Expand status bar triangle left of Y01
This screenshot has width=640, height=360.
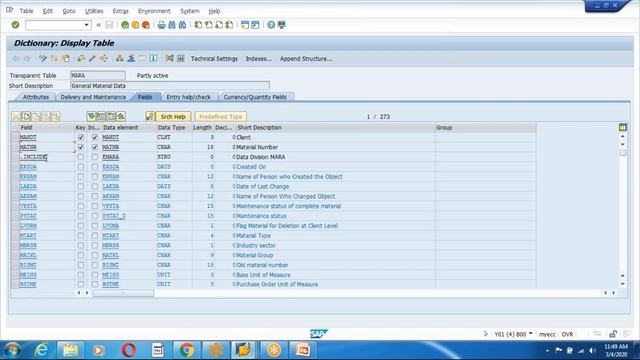pos(486,333)
